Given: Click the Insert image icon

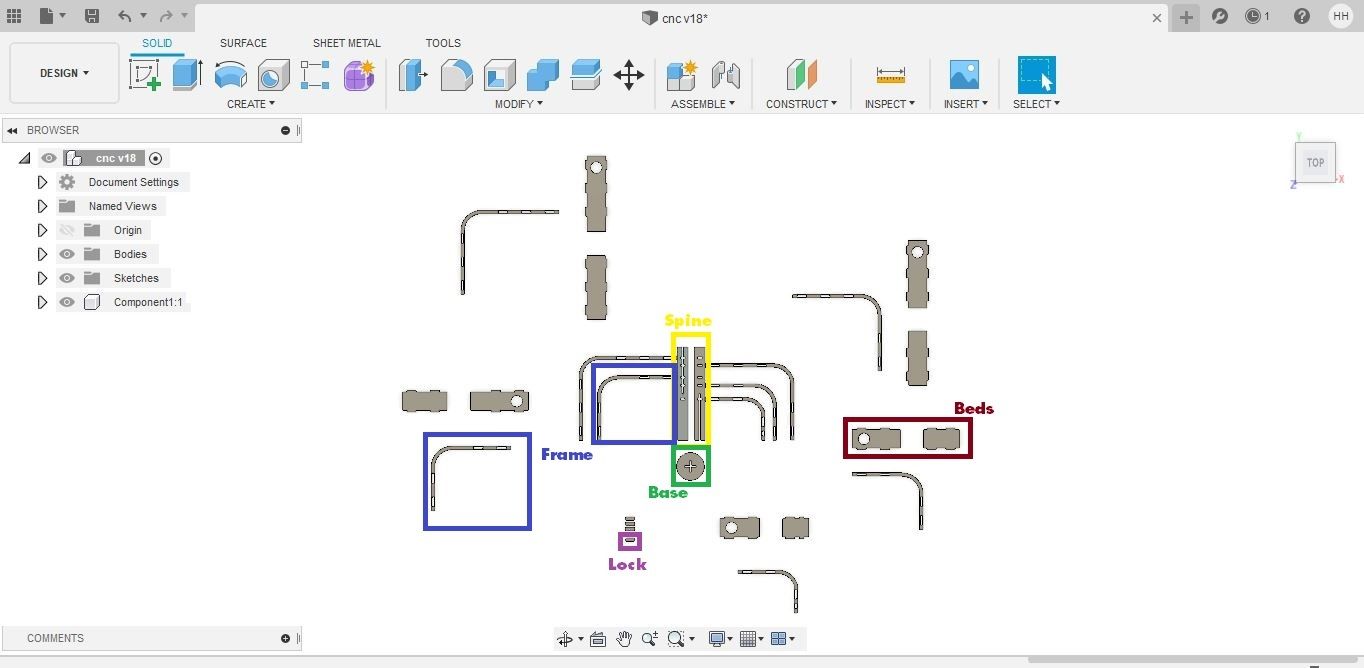Looking at the screenshot, I should tap(964, 75).
